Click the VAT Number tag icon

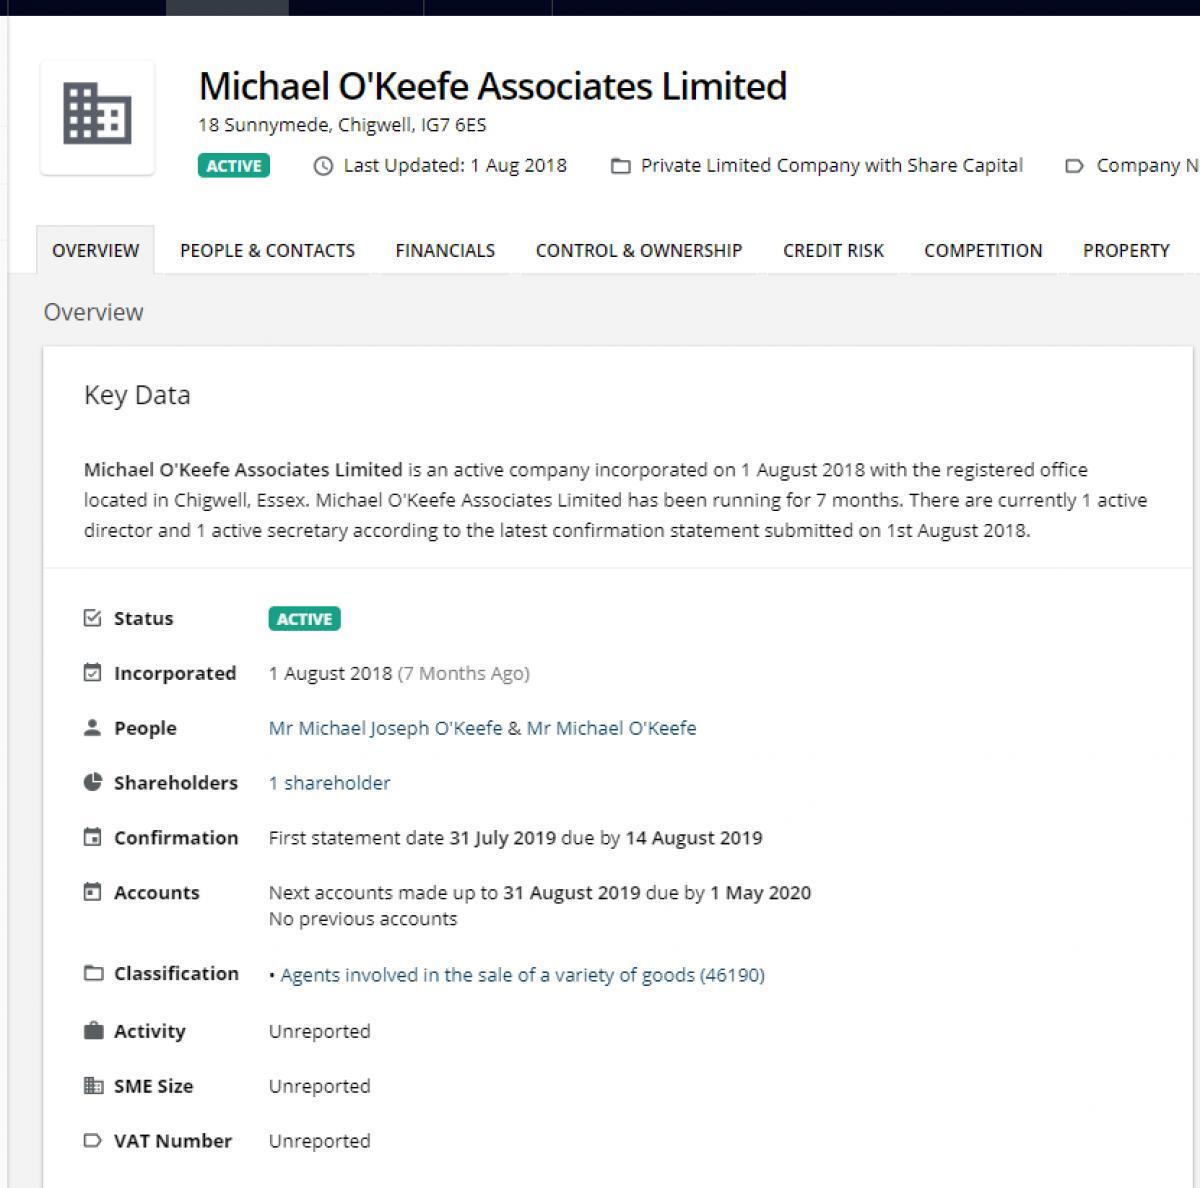click(x=93, y=1141)
